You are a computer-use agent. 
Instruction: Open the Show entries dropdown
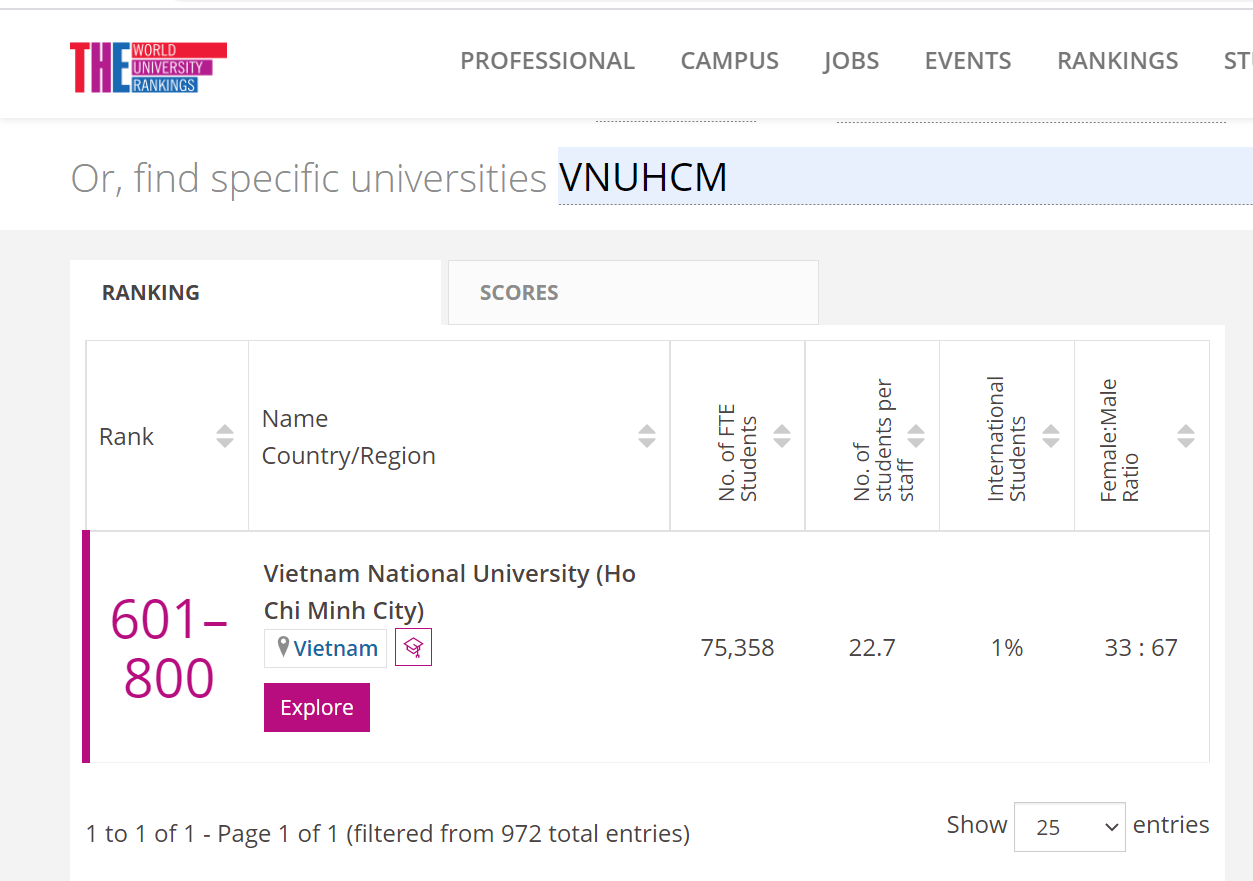1070,827
